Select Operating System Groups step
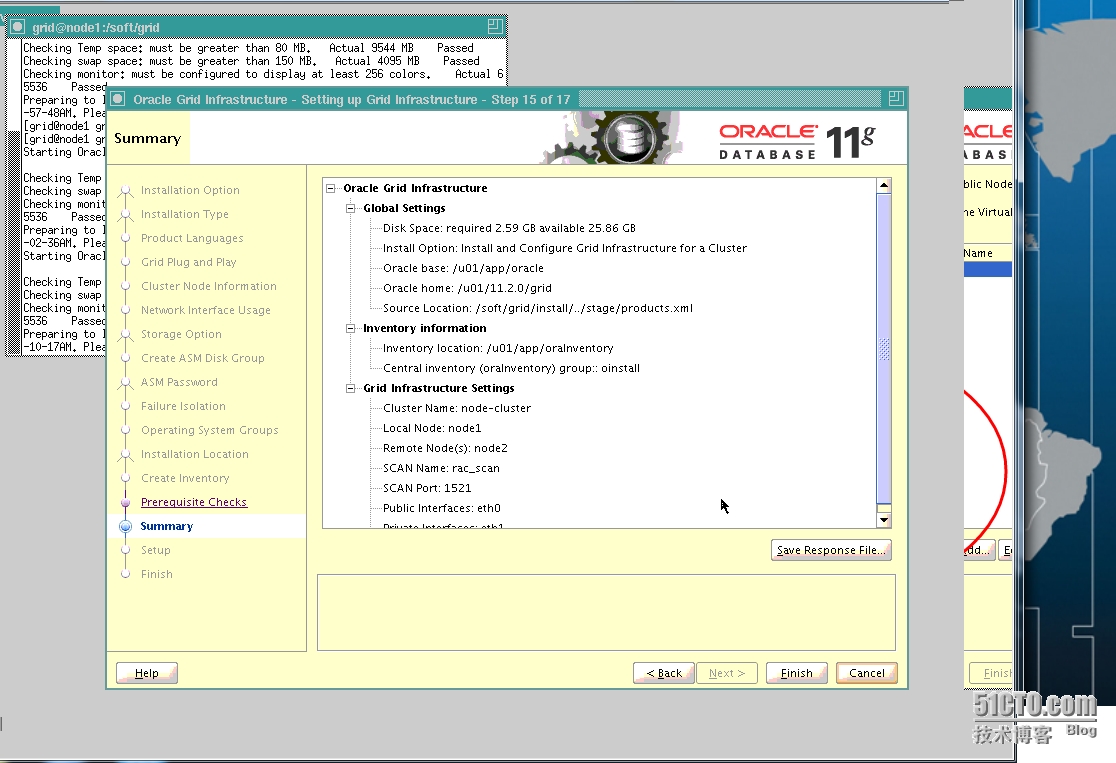The image size is (1116, 763). (x=209, y=430)
